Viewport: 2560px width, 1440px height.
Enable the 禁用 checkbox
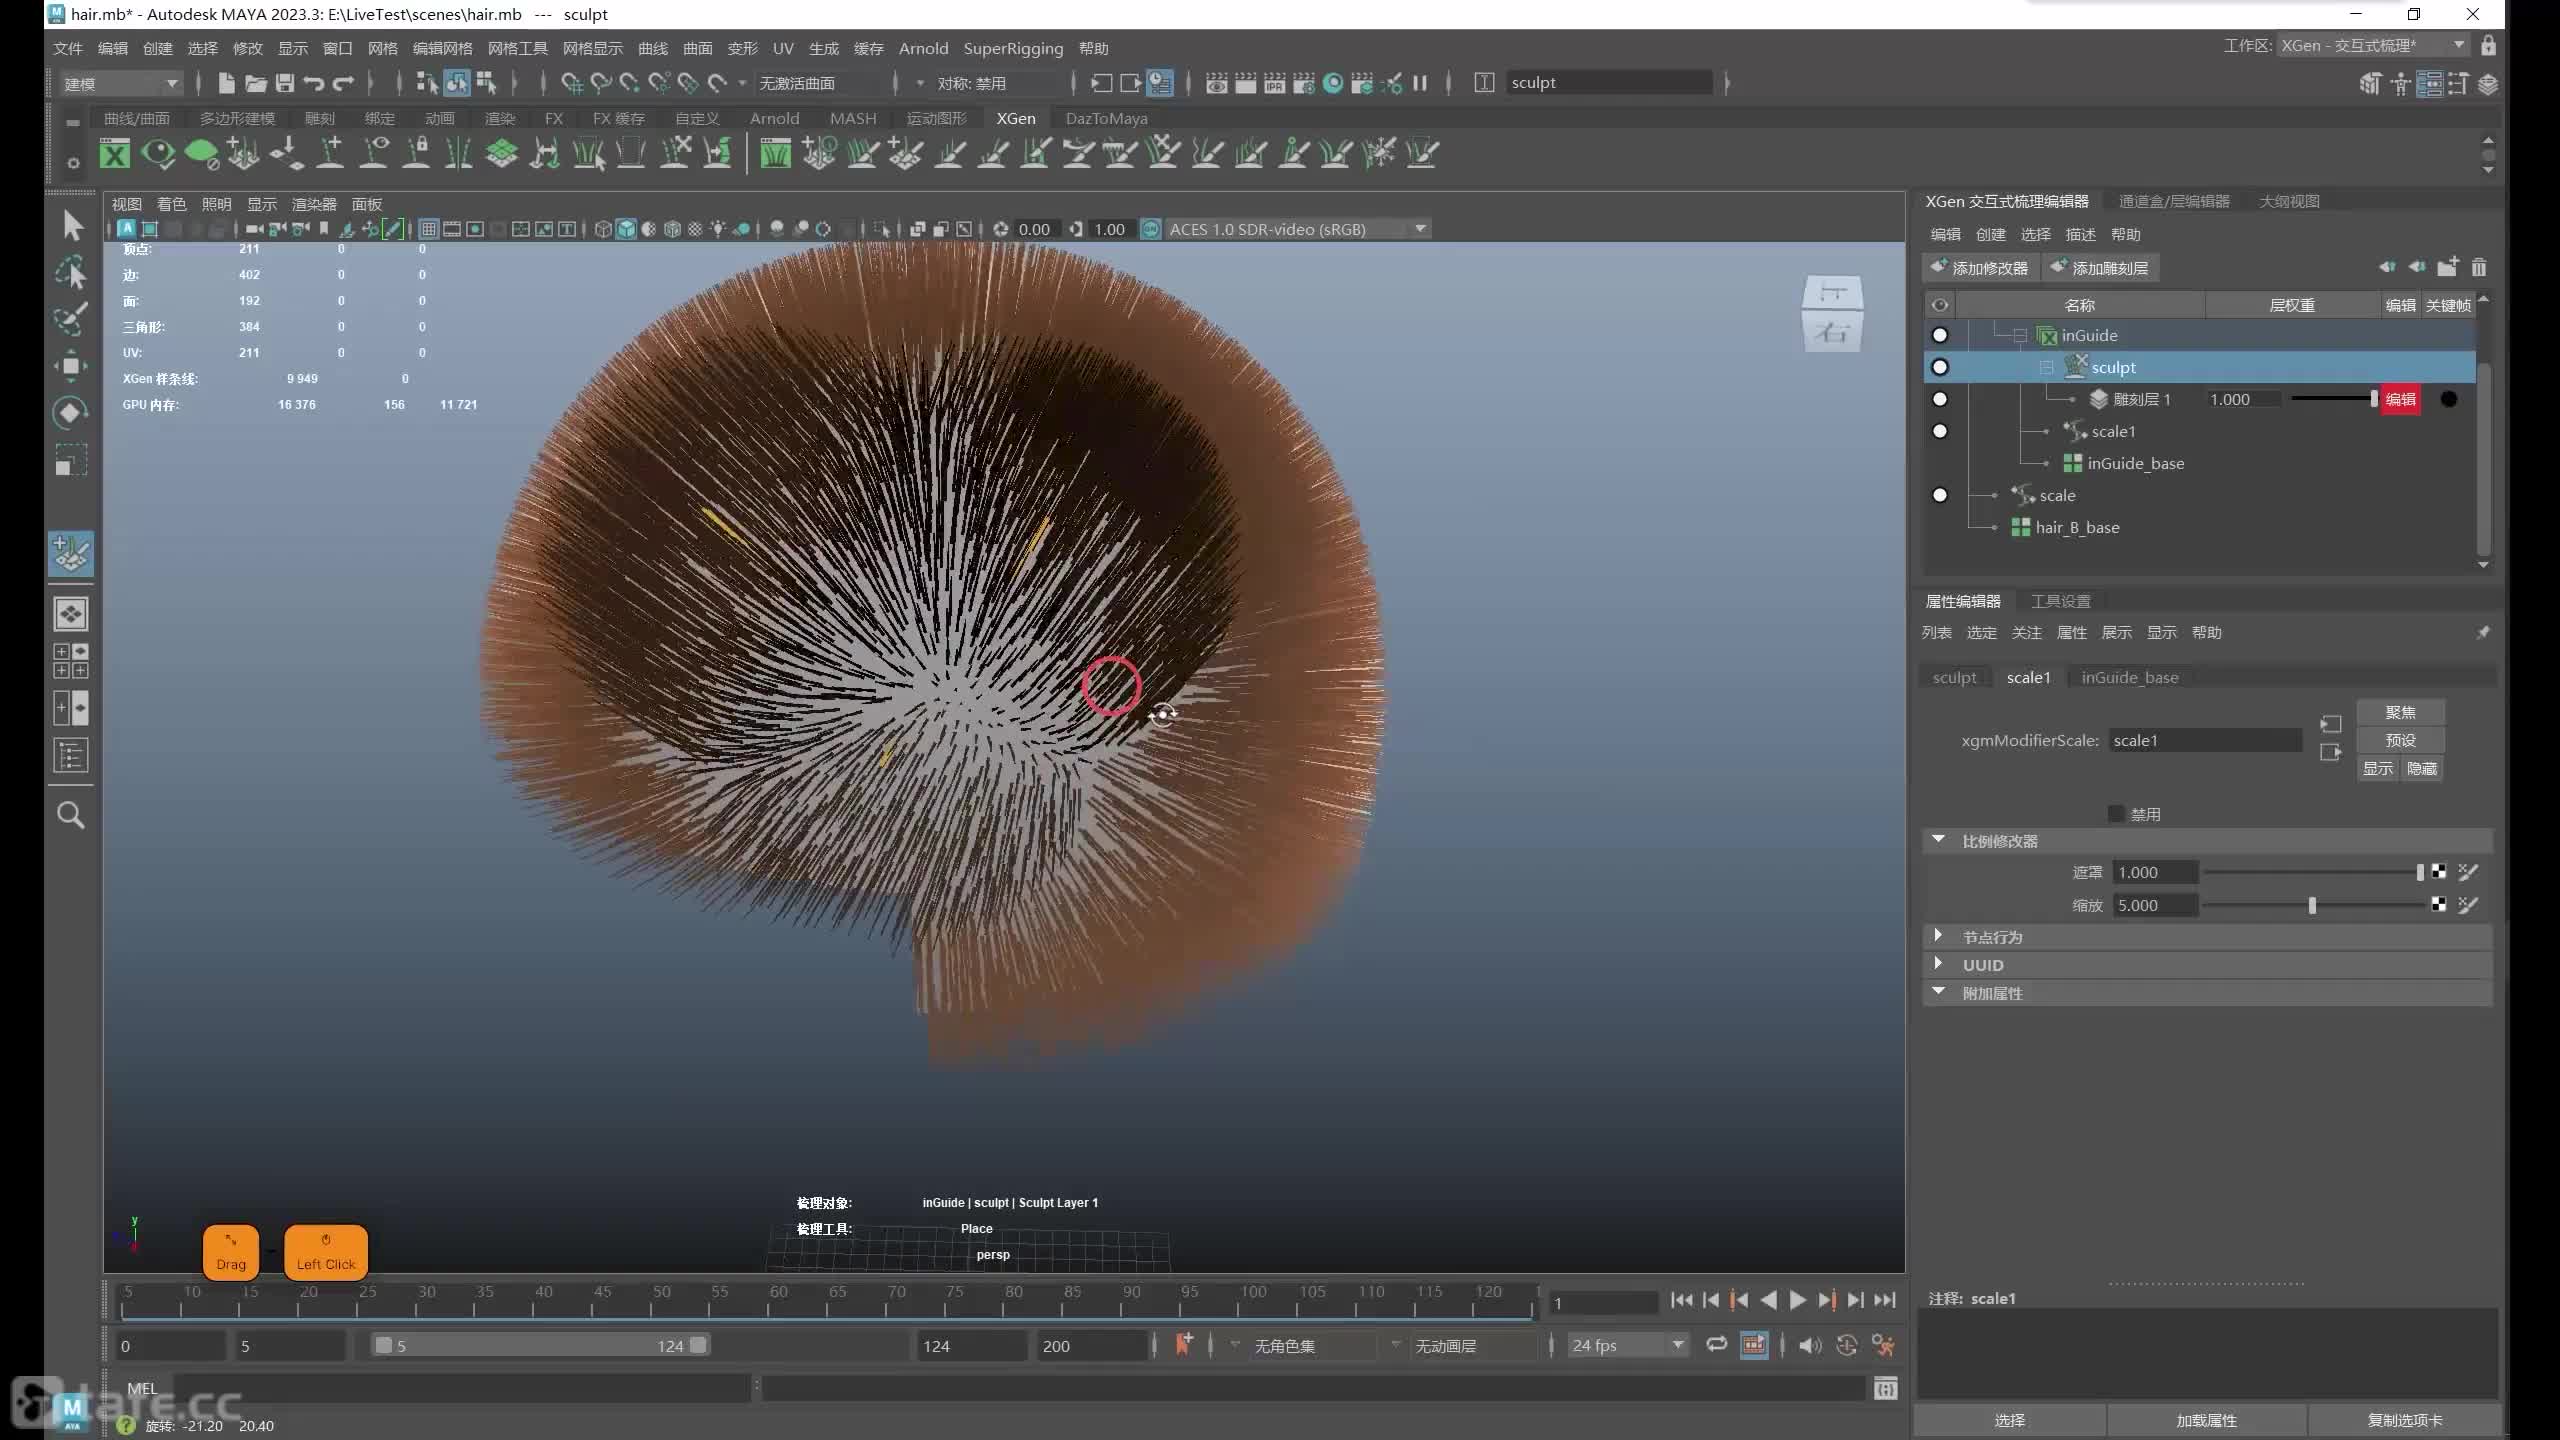click(2116, 814)
